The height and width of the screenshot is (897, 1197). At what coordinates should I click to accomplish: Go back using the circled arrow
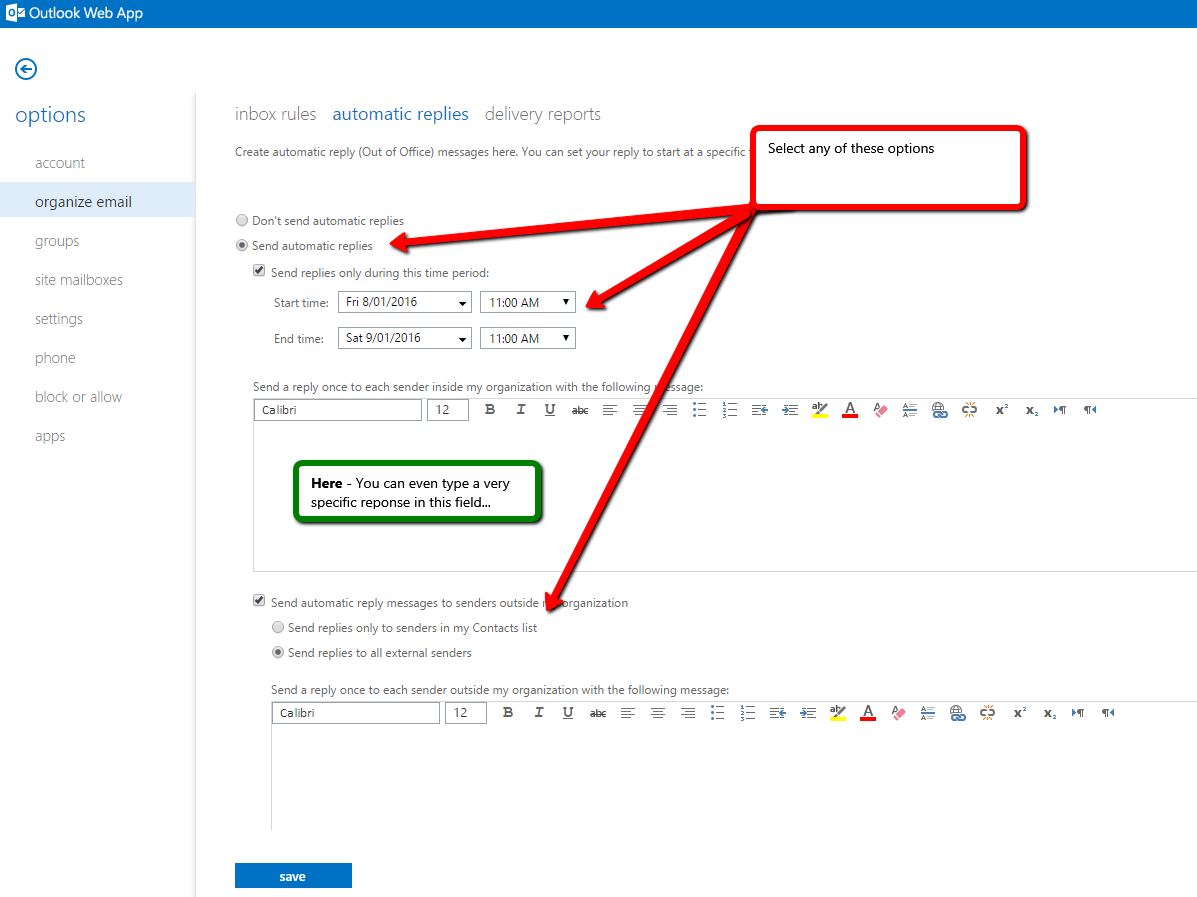coord(26,69)
